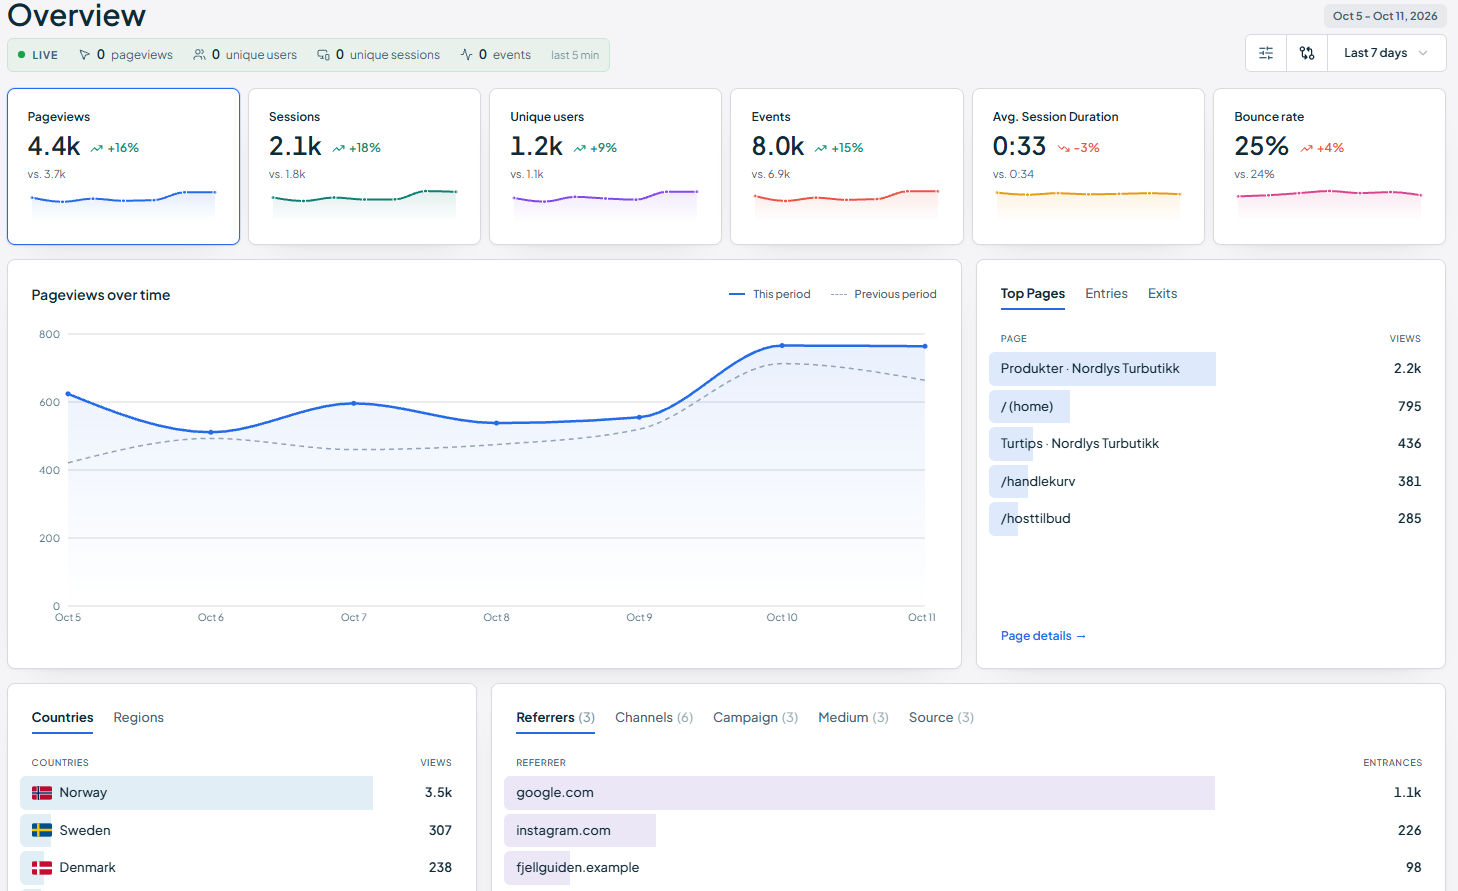
Task: Switch to the Exits tab
Action: pos(1162,294)
